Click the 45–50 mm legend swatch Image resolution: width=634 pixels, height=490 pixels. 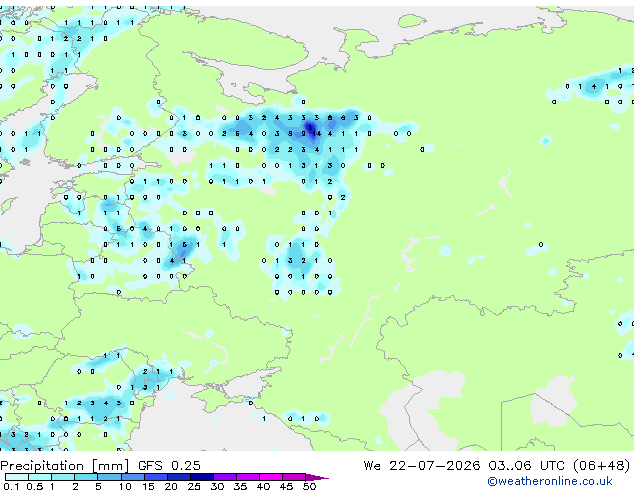294,477
